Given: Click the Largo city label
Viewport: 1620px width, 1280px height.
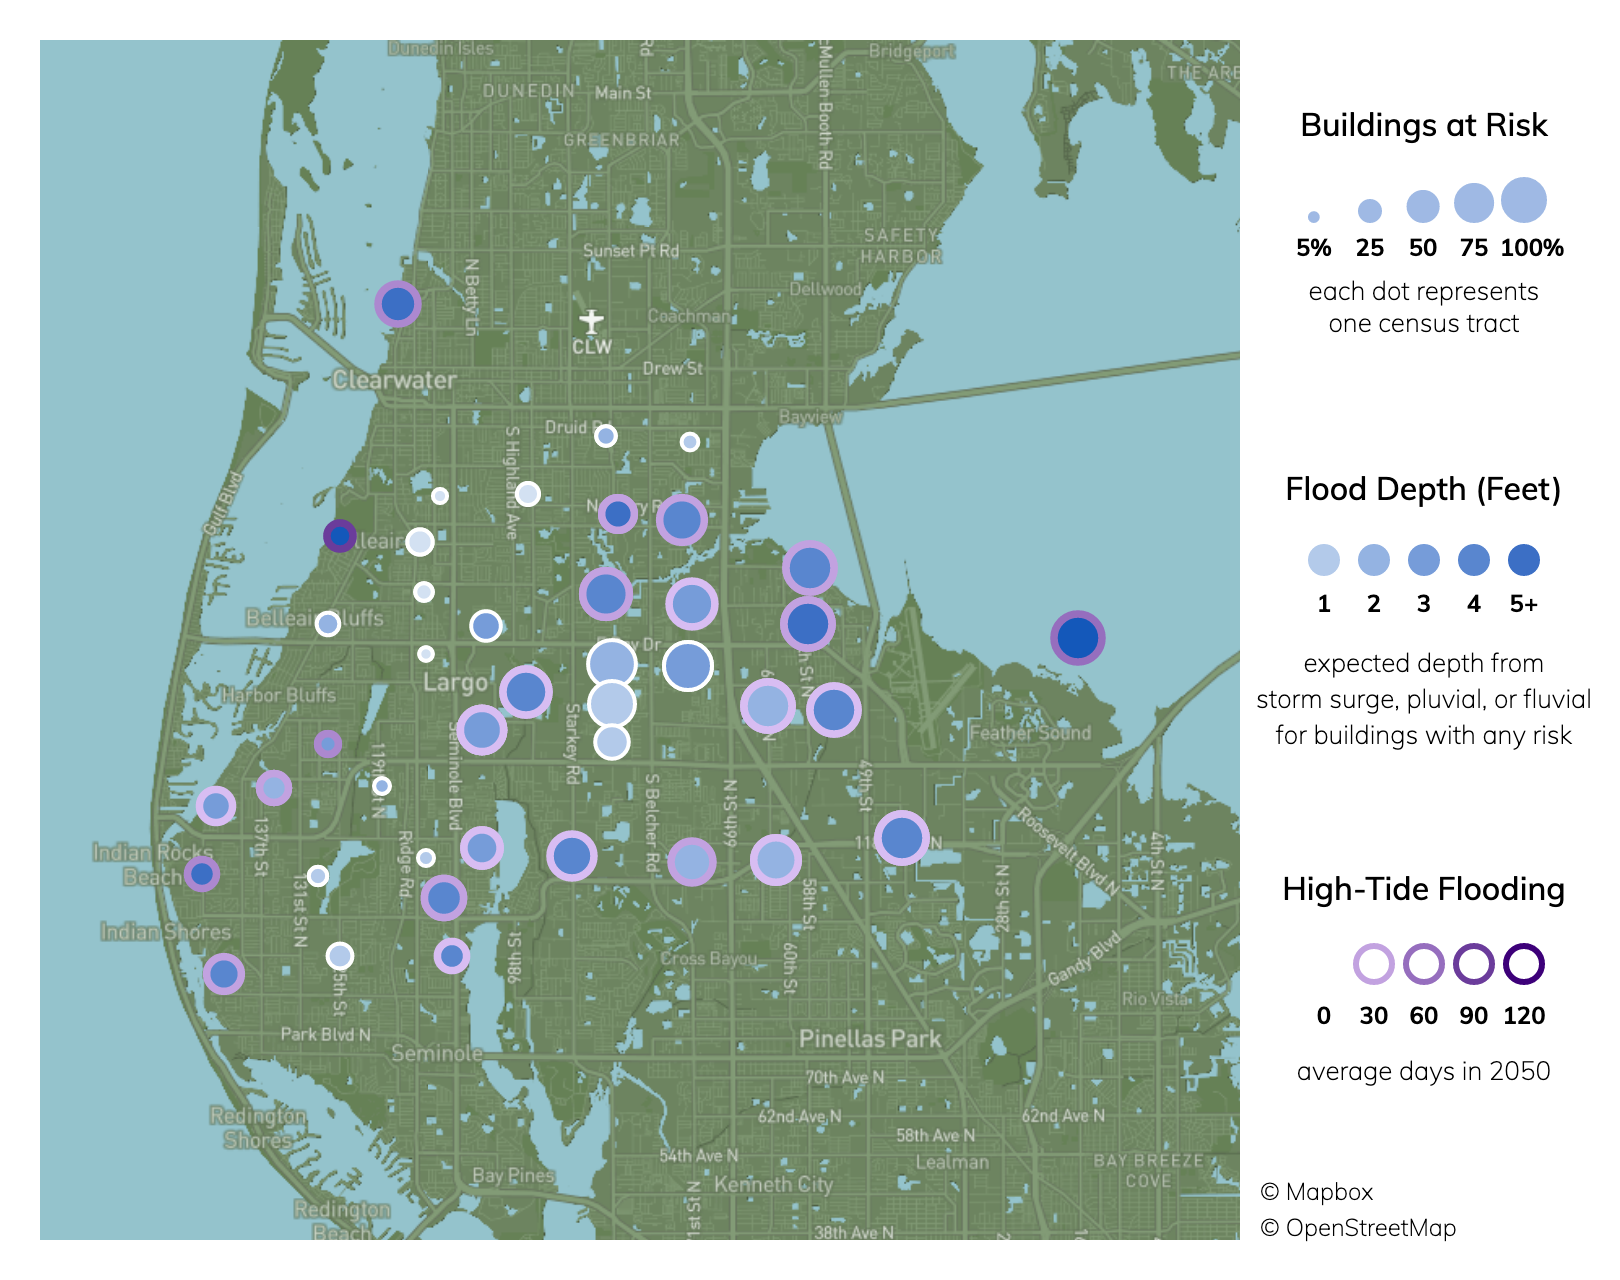Looking at the screenshot, I should coord(455,683).
